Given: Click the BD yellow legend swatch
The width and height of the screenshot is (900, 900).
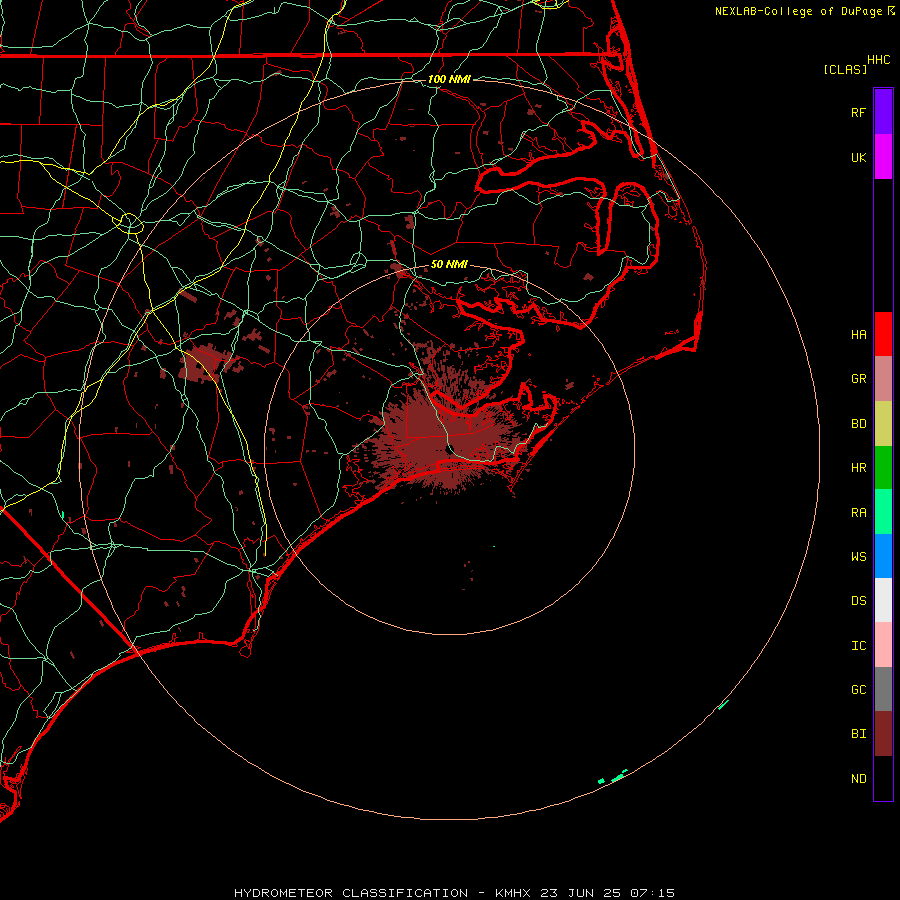Looking at the screenshot, I should pyautogui.click(x=883, y=424).
